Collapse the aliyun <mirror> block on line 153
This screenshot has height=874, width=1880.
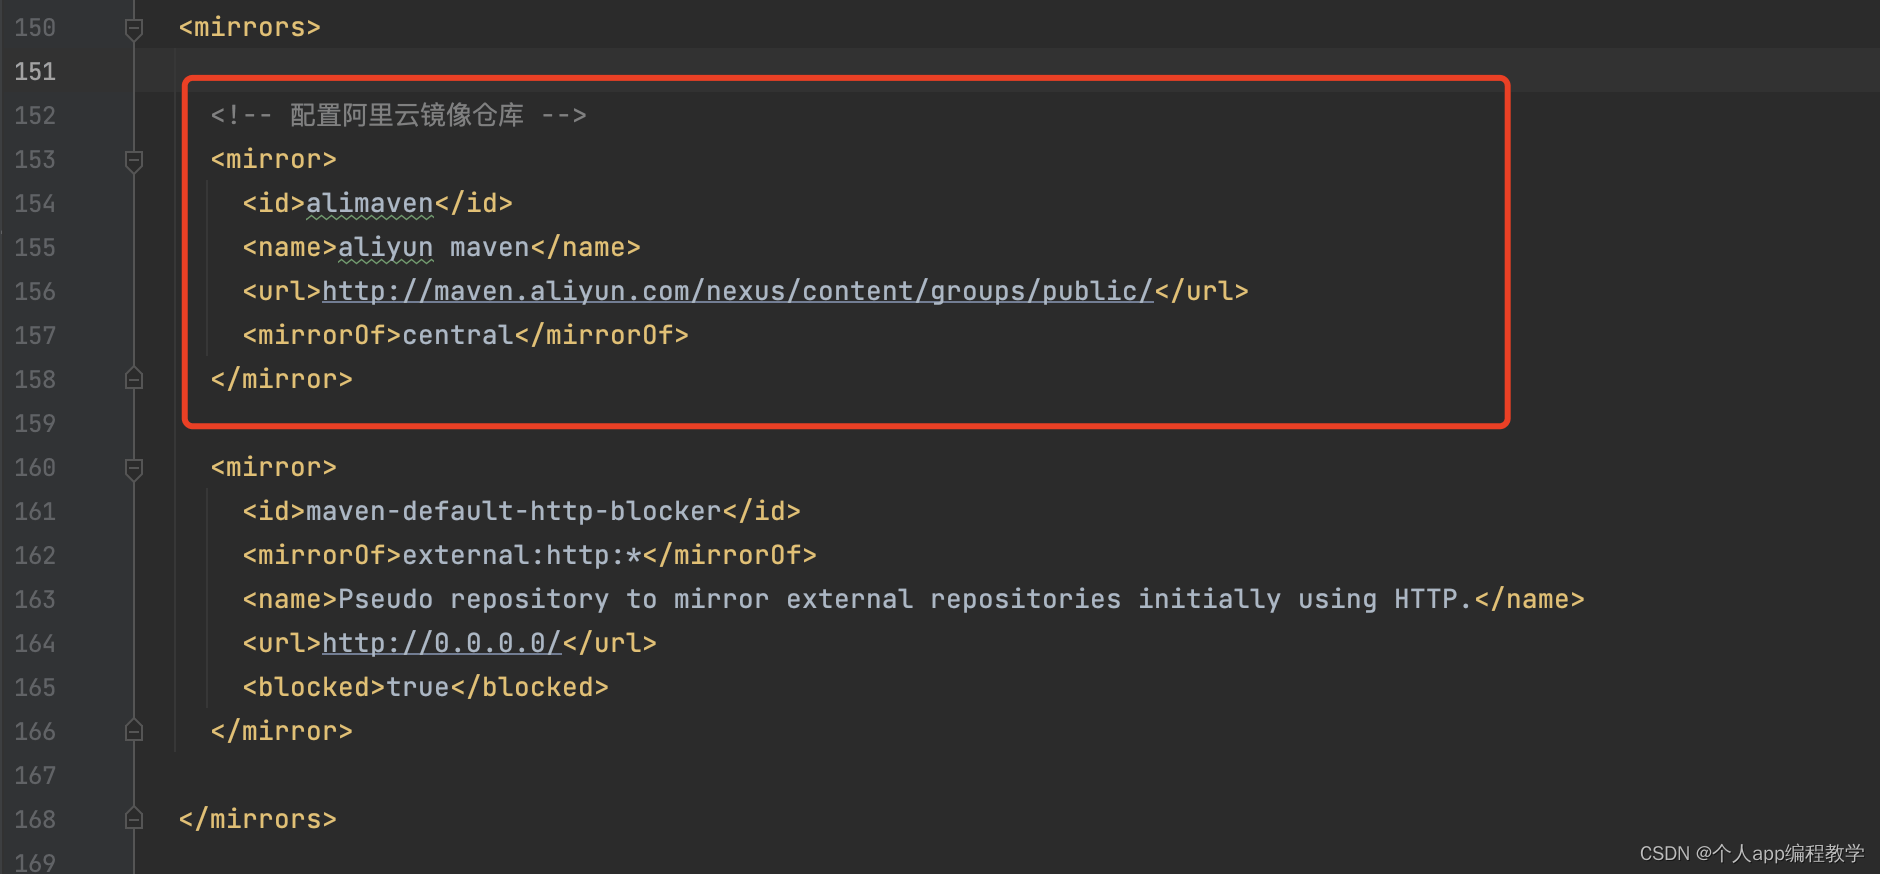coord(134,160)
